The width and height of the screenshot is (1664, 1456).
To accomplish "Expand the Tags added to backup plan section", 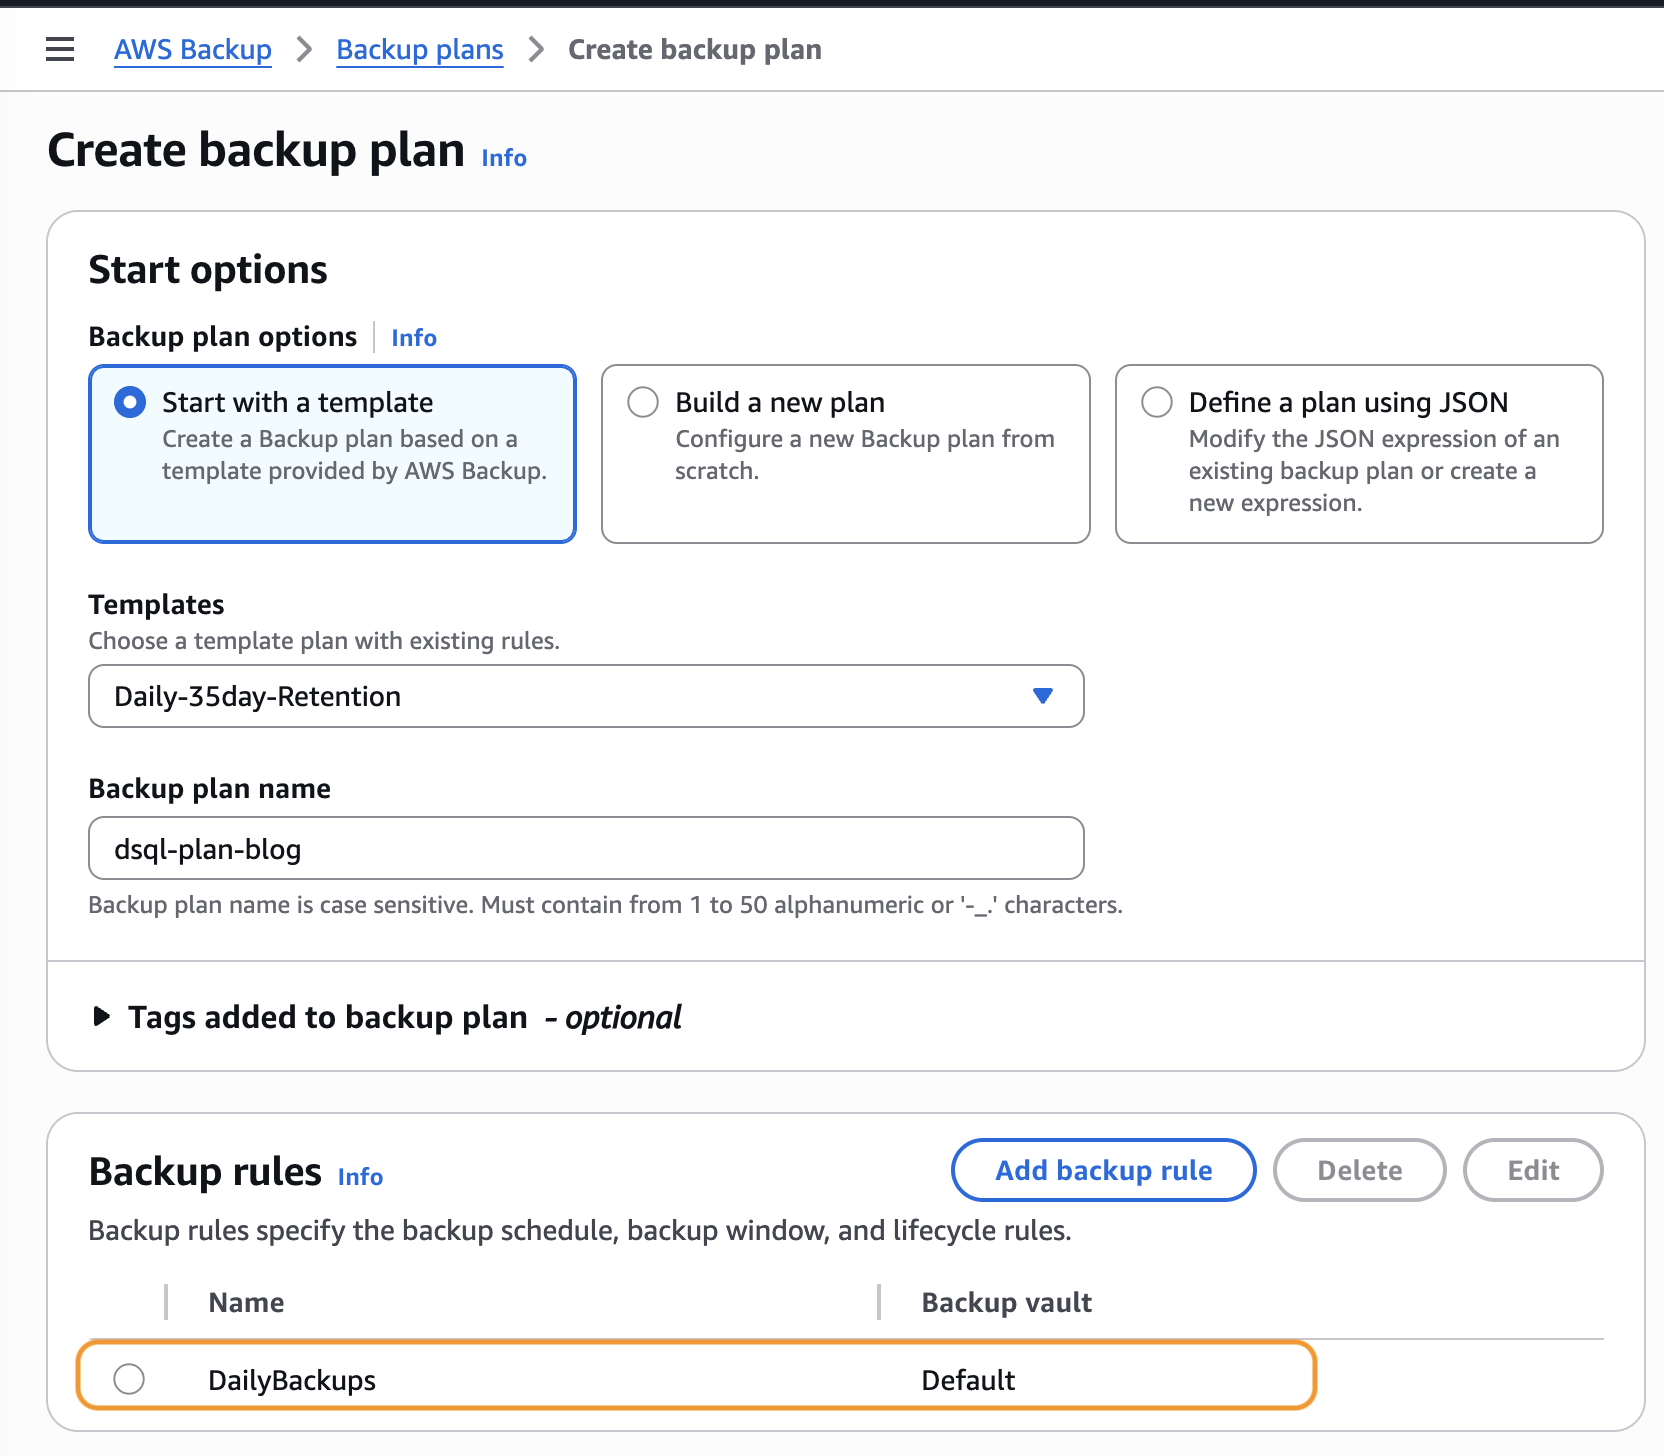I will click(101, 1017).
